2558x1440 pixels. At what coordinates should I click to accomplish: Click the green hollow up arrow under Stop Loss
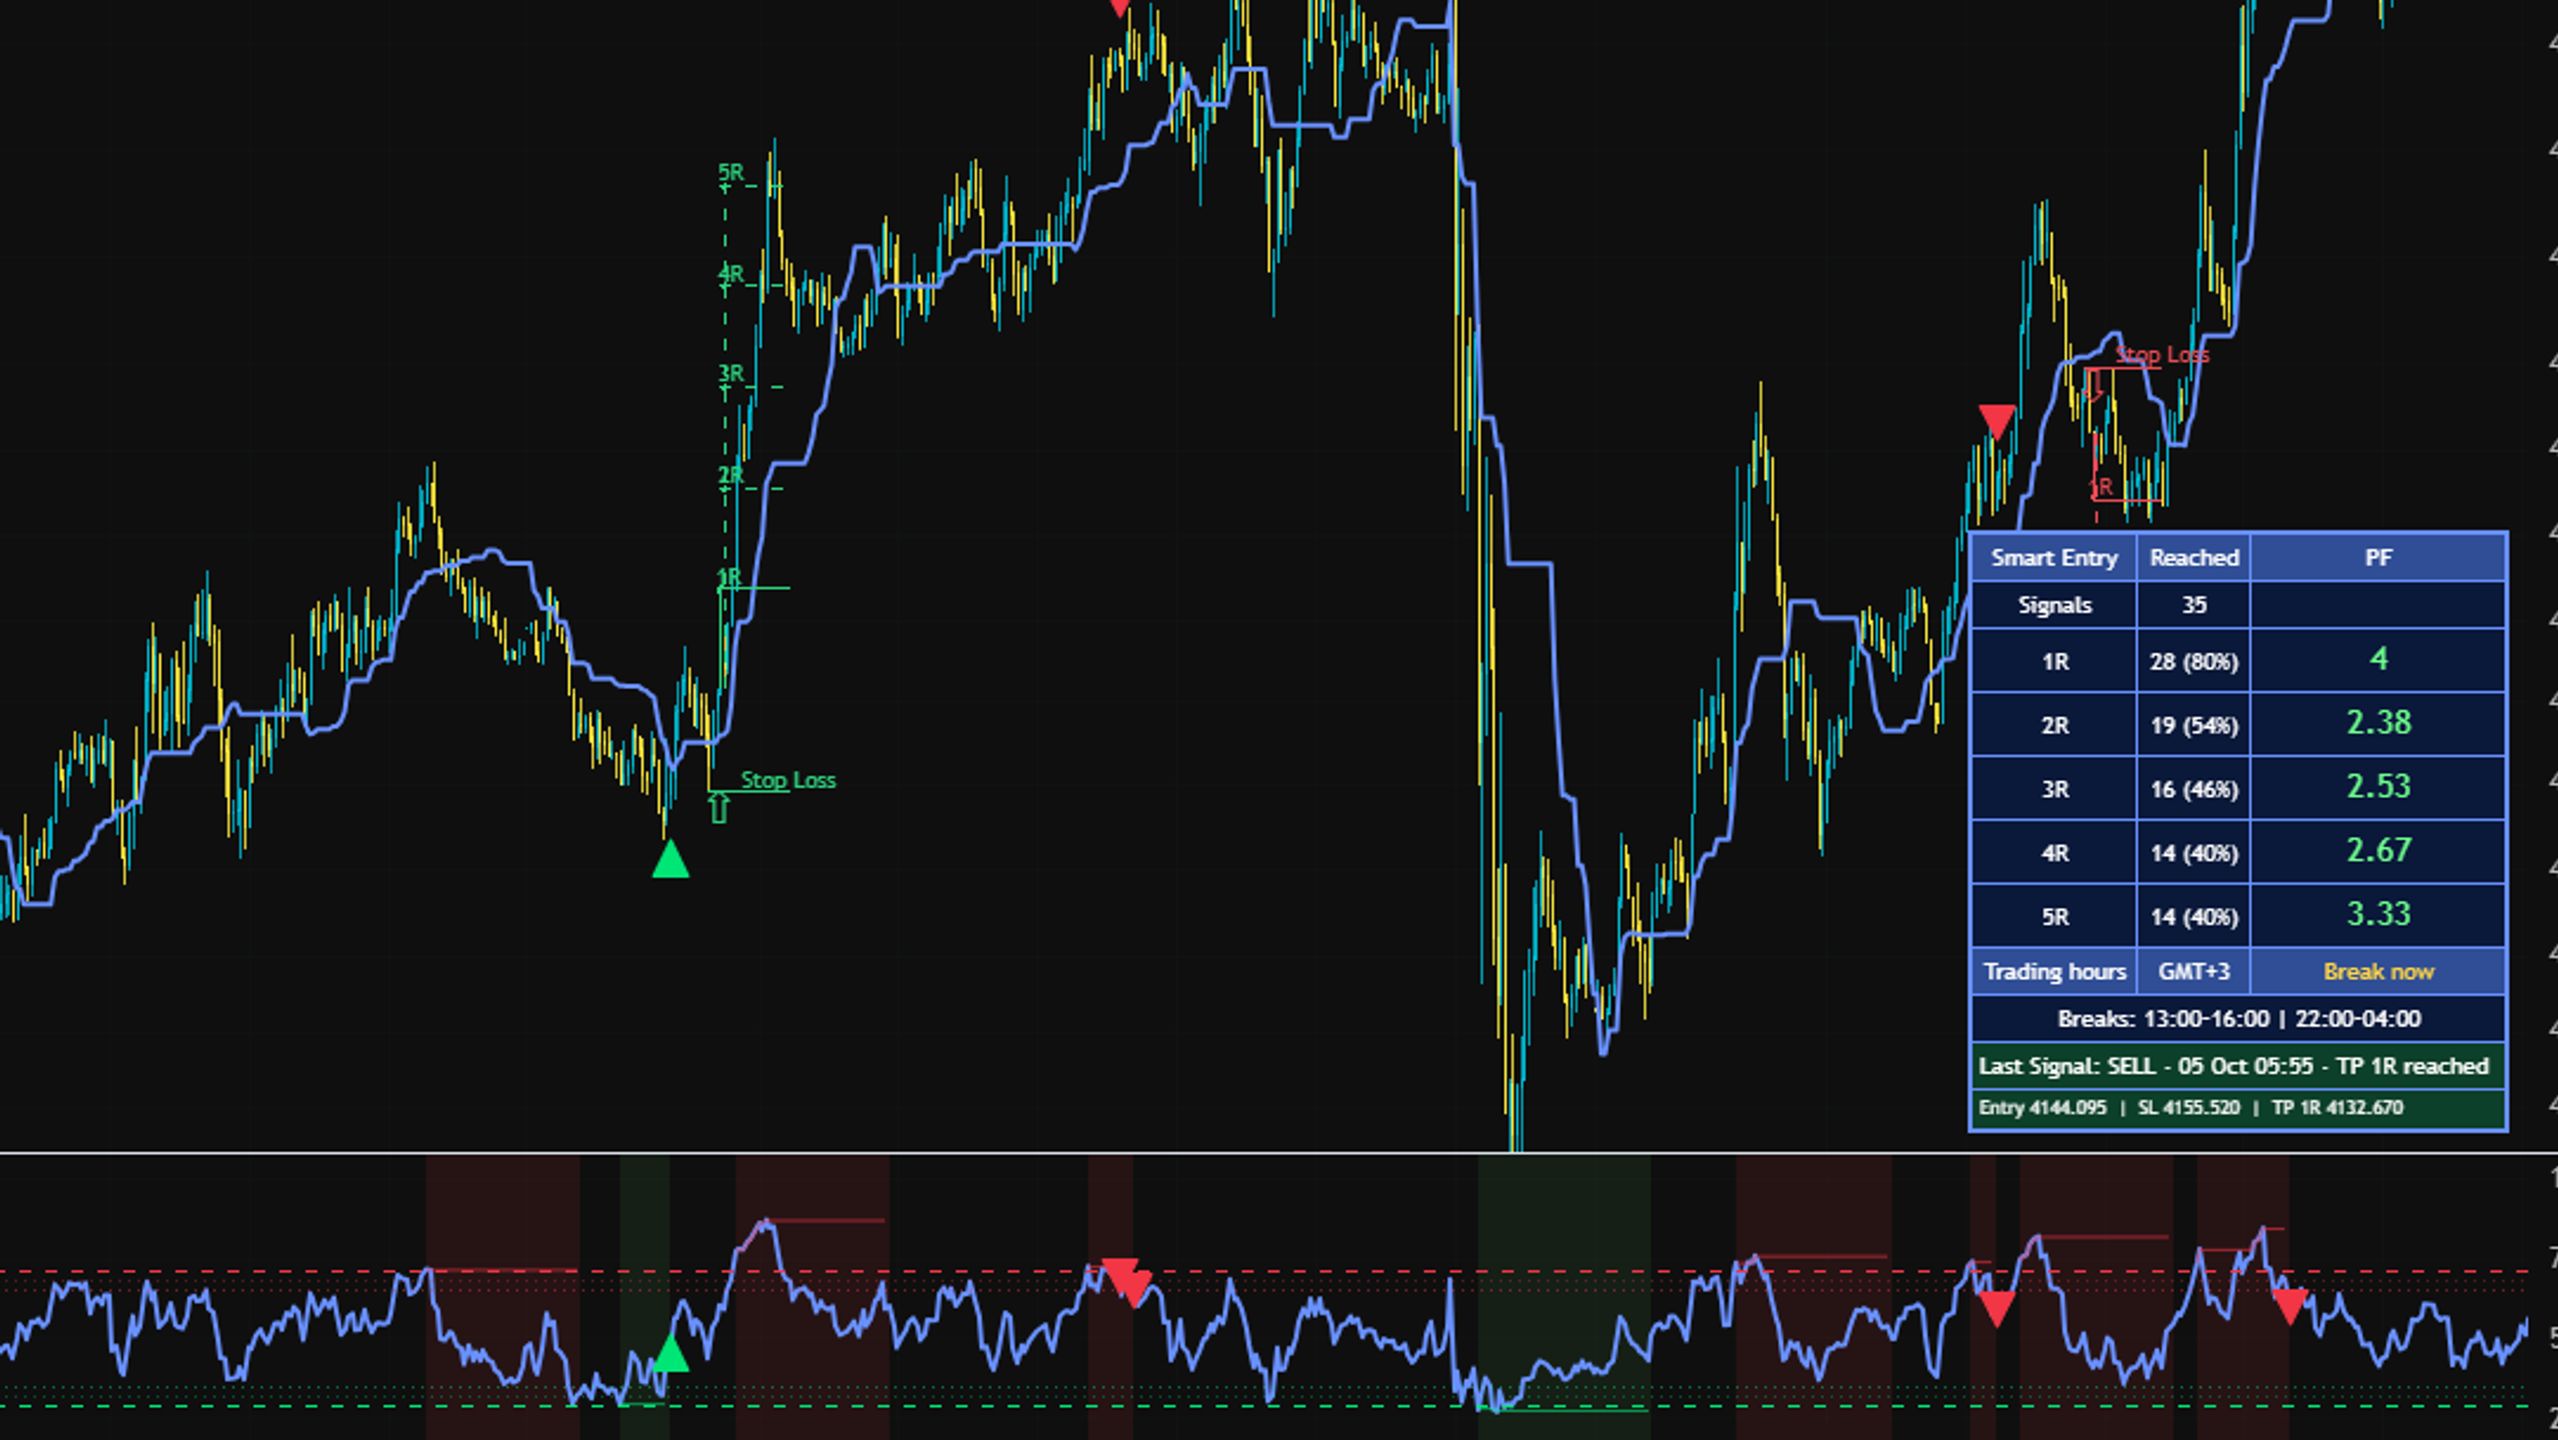718,808
